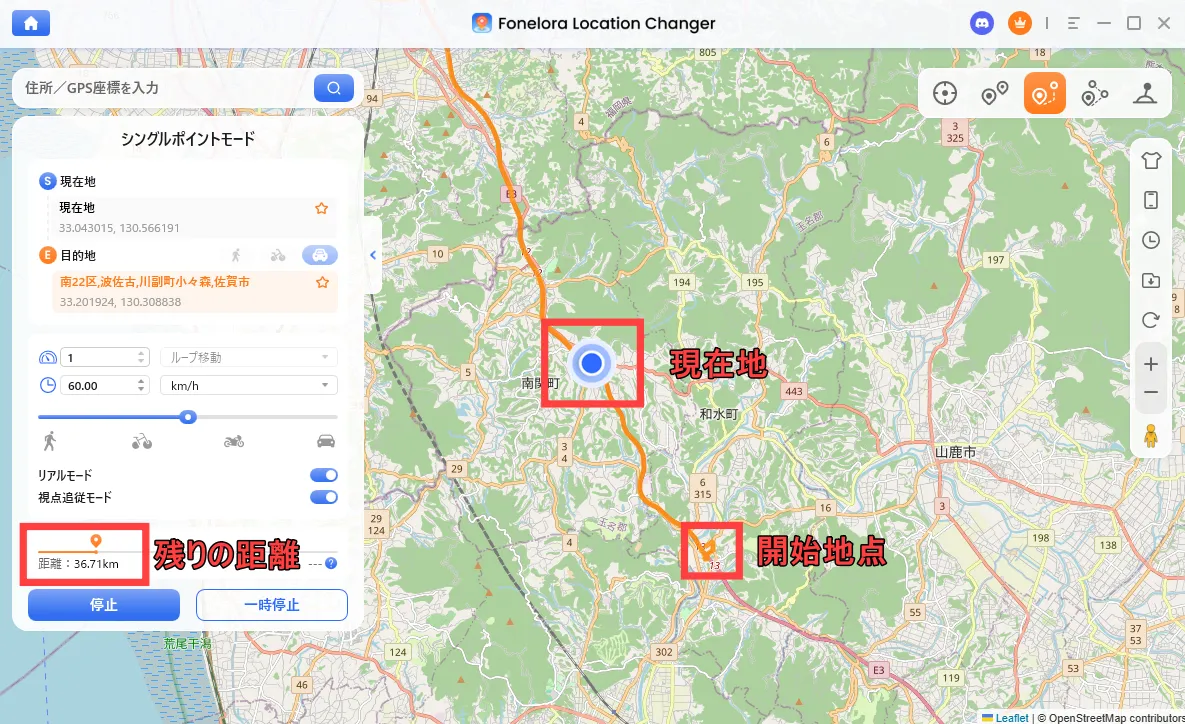The width and height of the screenshot is (1185, 724).
Task: Click destination address 南22区,波佐古 text
Action: [x=155, y=282]
